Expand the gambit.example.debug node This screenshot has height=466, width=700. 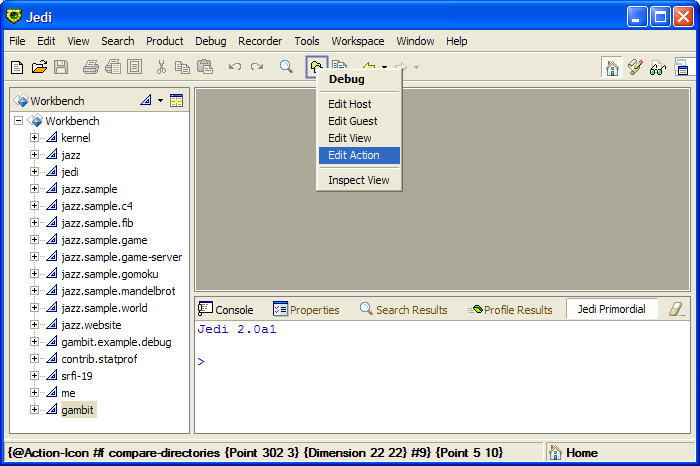[34, 341]
